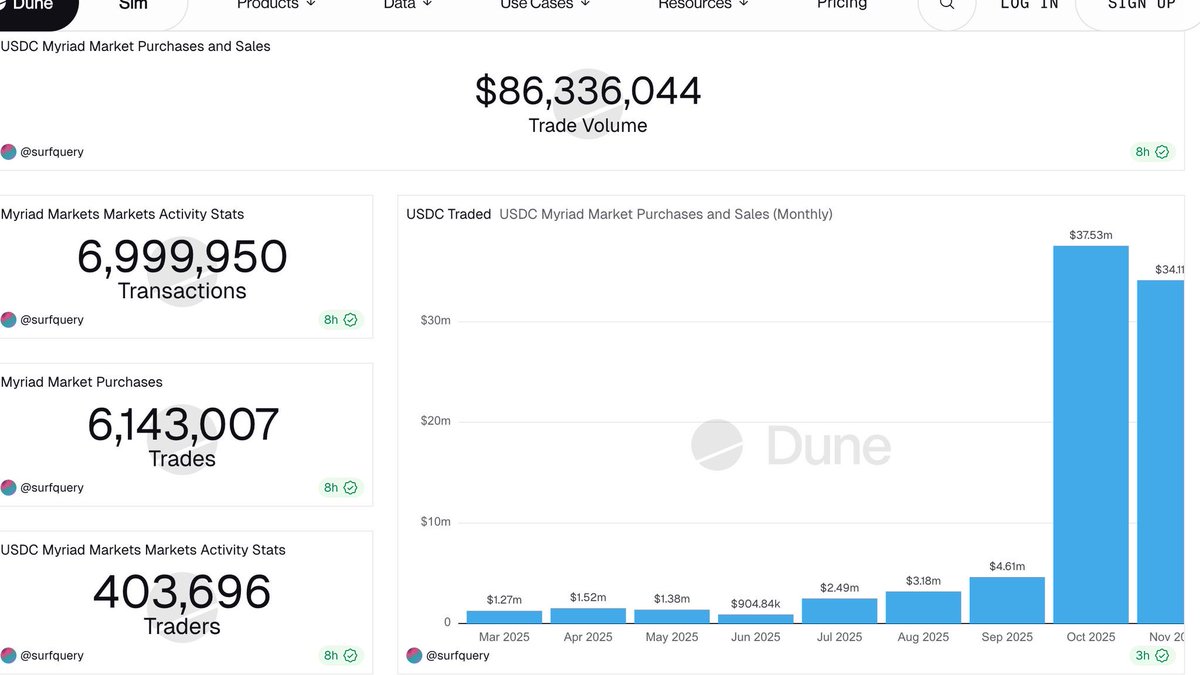Open USDC Myriad Markets Markets Activity Stats title
The width and height of the screenshot is (1200, 675).
pyautogui.click(x=143, y=550)
